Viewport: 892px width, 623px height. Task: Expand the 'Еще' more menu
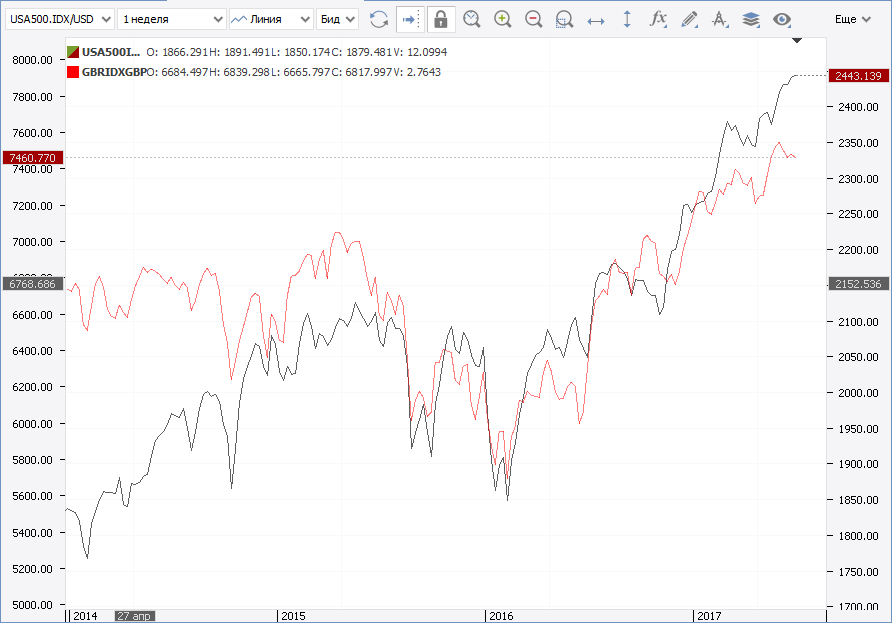852,19
